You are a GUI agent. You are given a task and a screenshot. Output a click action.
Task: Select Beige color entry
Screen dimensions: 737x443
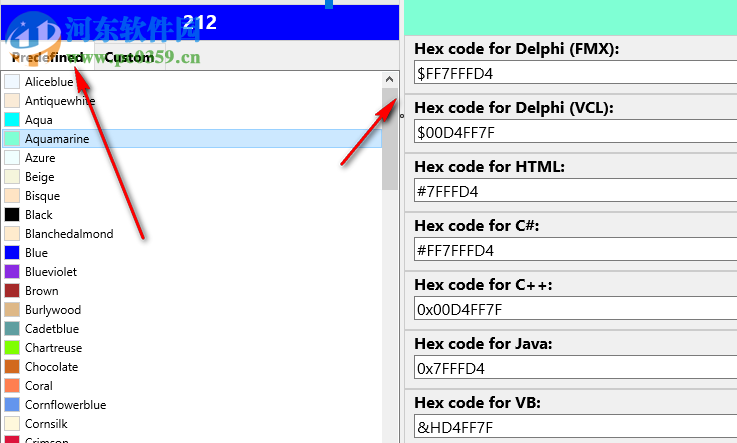(192, 177)
